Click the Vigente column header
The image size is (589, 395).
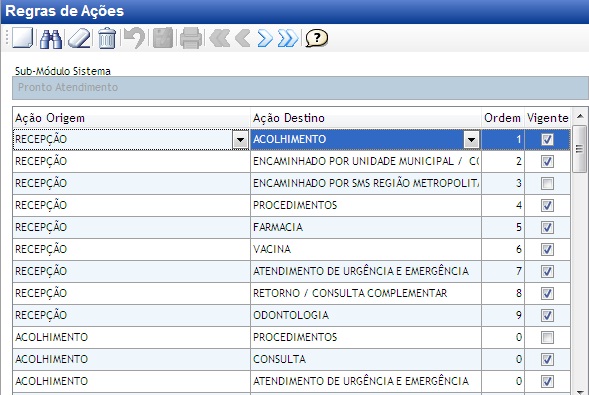pos(547,118)
